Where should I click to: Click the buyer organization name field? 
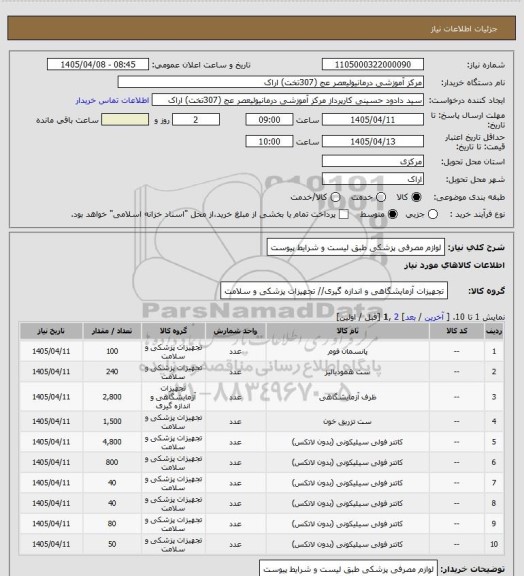point(270,82)
